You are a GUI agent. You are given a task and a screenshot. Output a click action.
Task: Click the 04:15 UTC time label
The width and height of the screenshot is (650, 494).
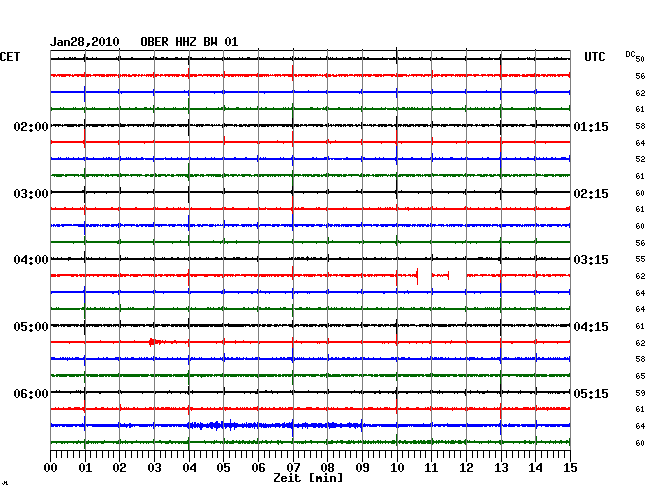coord(591,327)
